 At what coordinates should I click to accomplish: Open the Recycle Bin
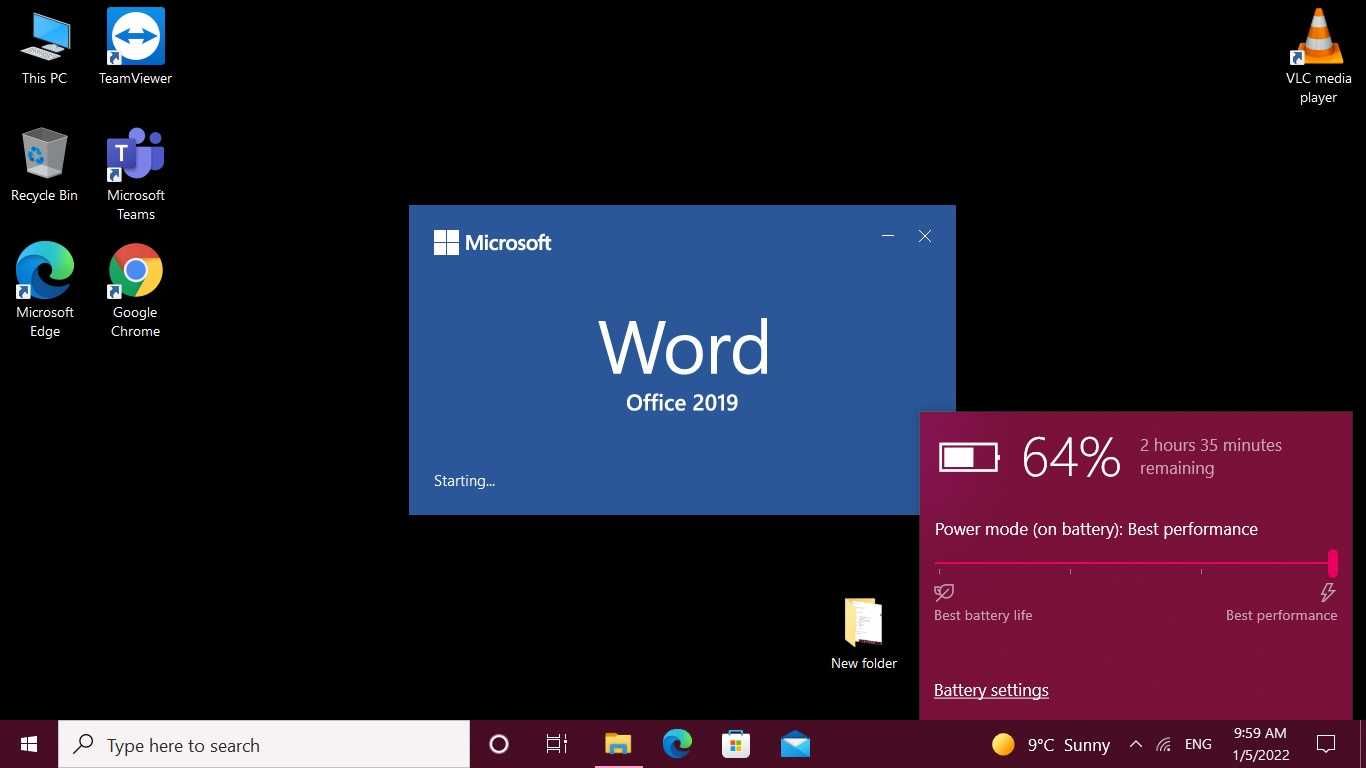[x=44, y=165]
